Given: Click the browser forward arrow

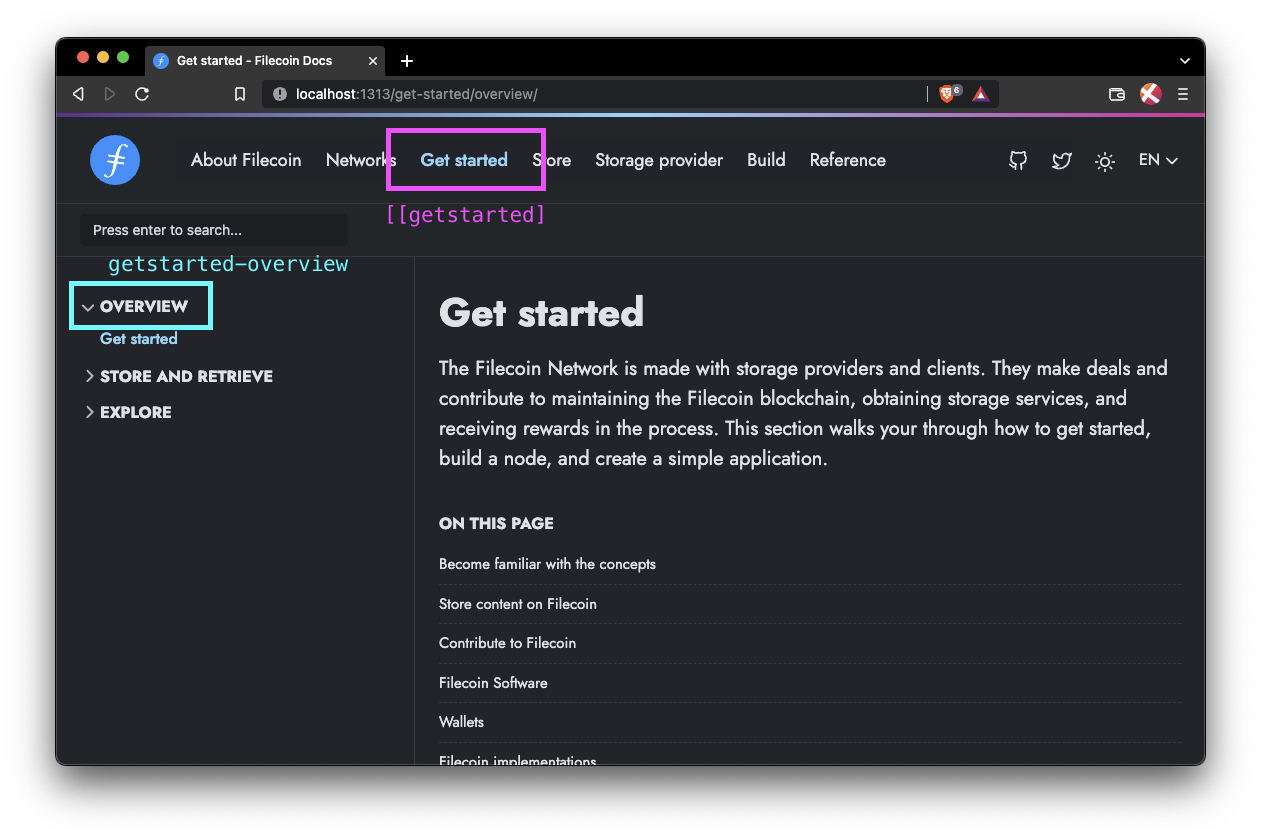Looking at the screenshot, I should (x=110, y=94).
